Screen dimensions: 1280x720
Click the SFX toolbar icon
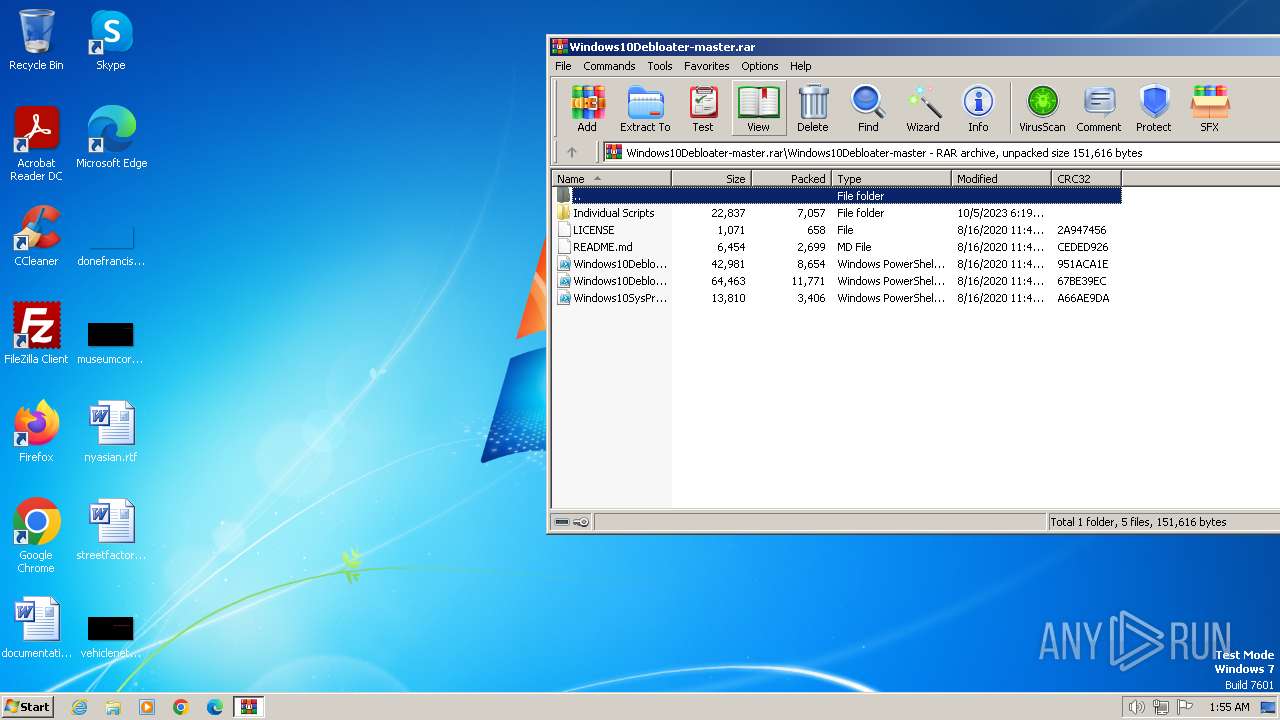click(1209, 108)
